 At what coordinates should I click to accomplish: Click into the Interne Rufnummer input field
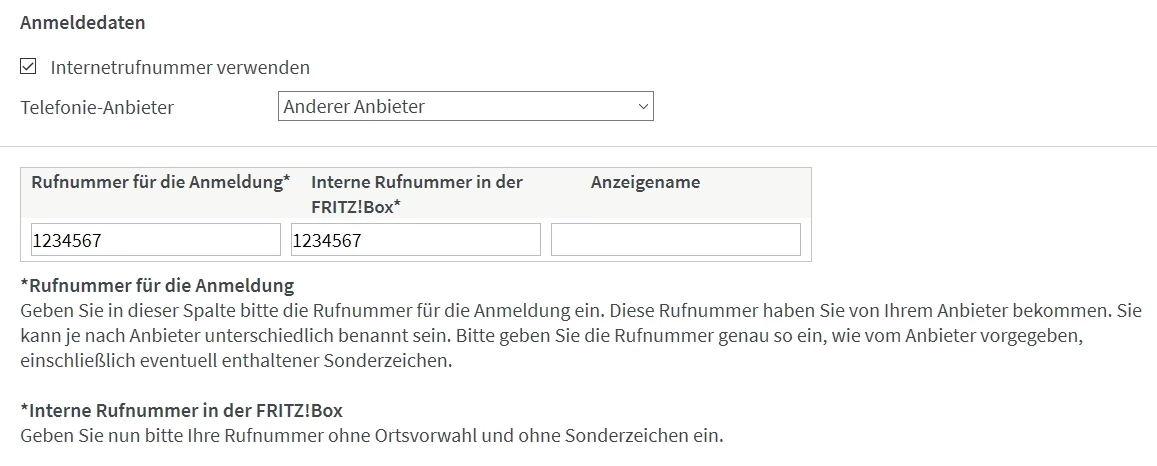[416, 240]
